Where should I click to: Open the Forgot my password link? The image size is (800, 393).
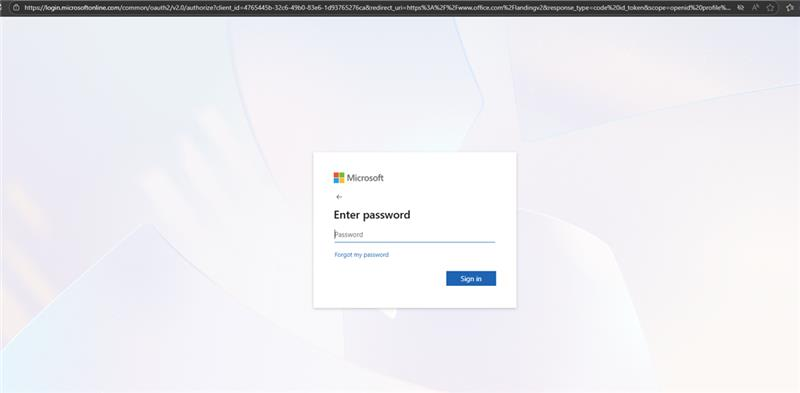pos(361,255)
